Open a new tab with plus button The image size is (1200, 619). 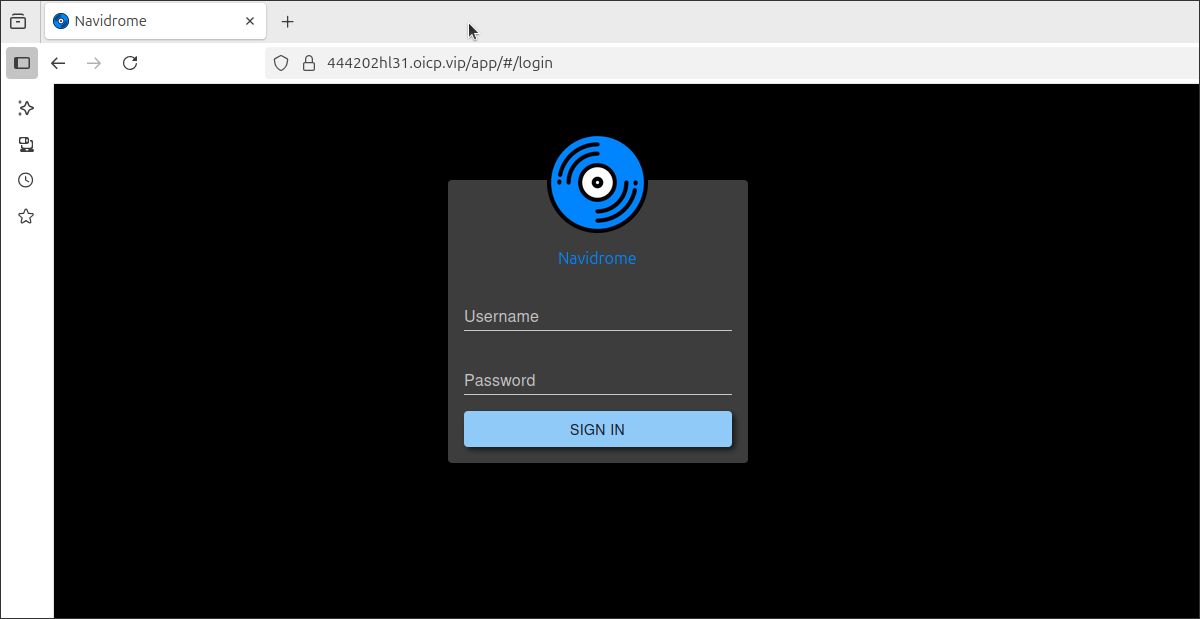[288, 21]
